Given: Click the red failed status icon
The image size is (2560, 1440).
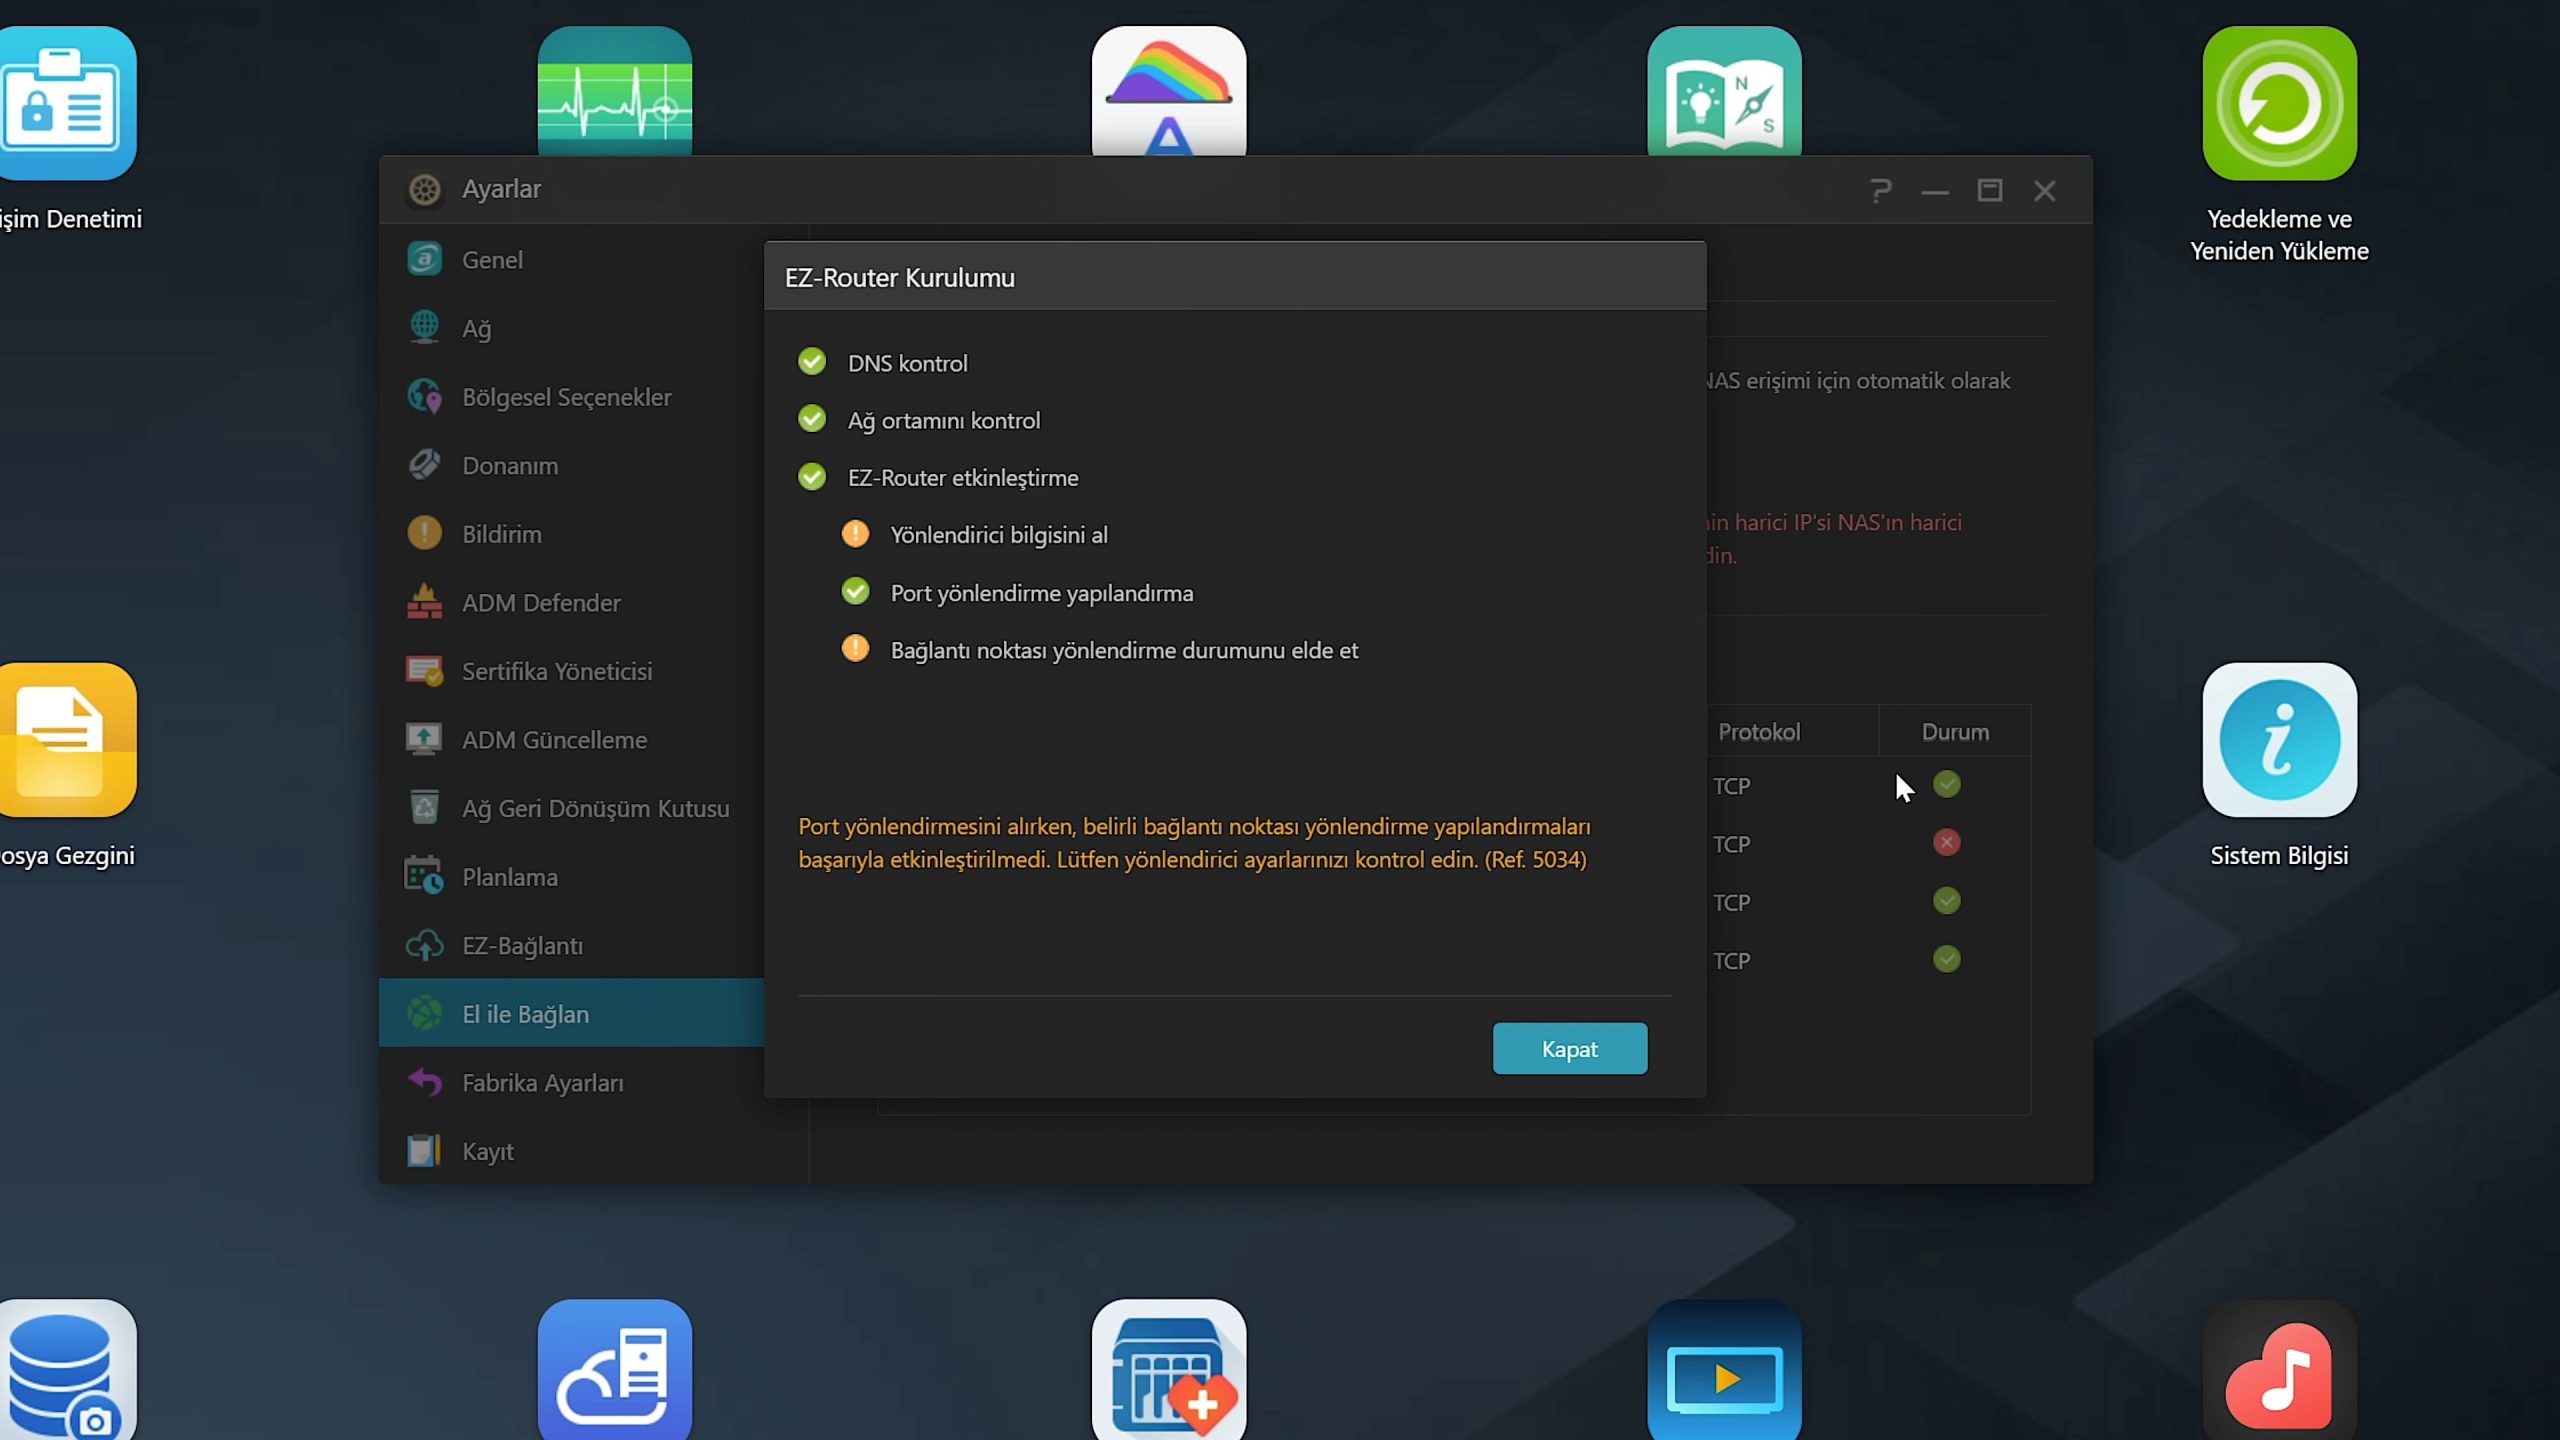Looking at the screenshot, I should [1946, 843].
